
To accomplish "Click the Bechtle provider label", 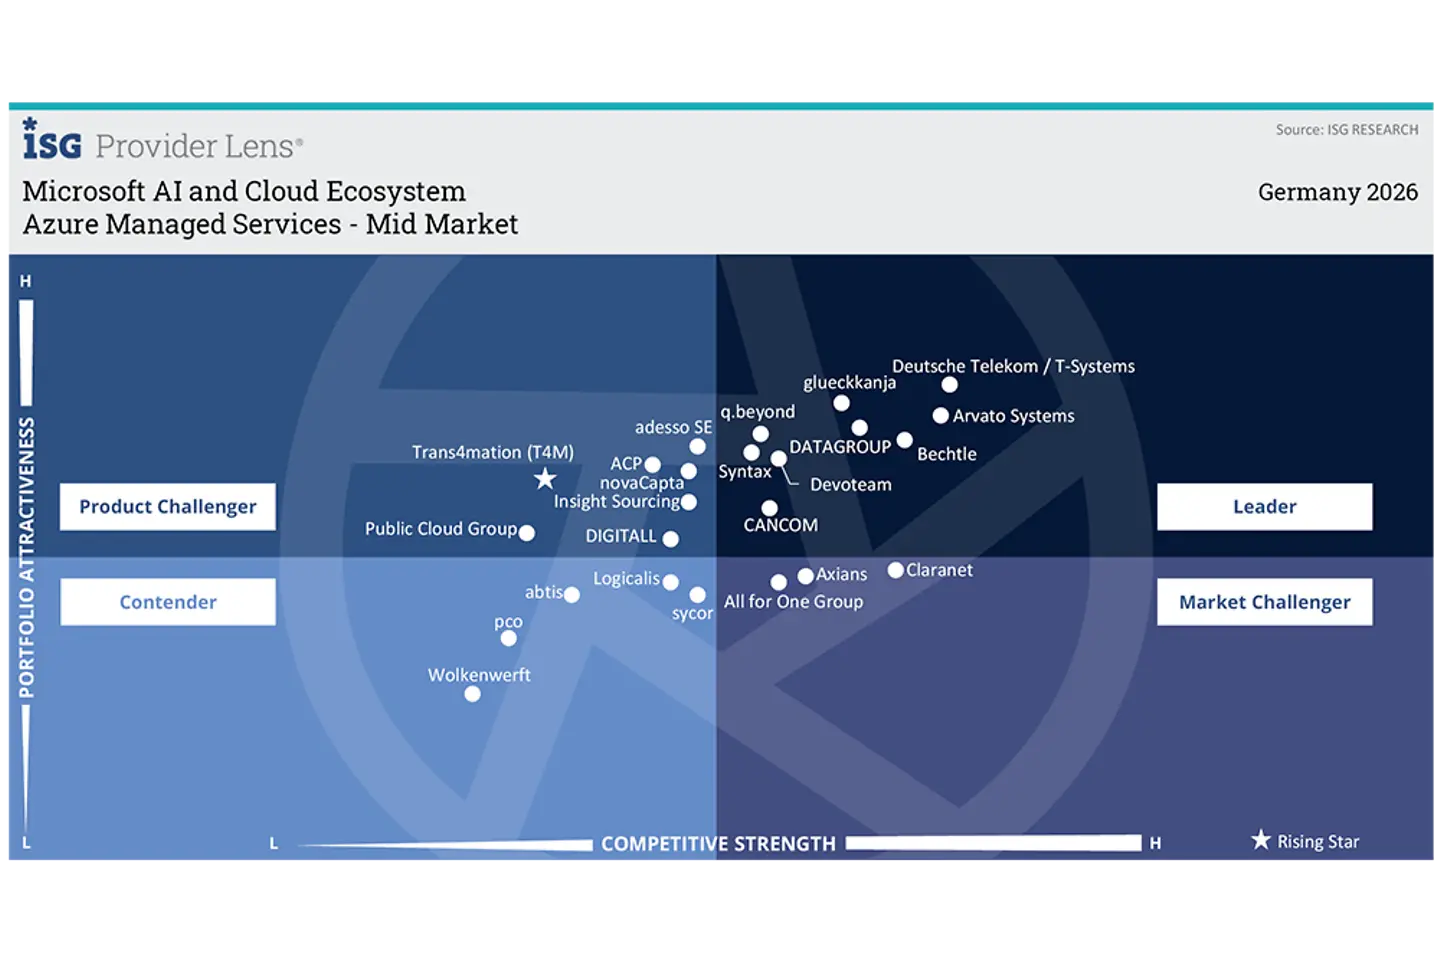I will pyautogui.click(x=947, y=454).
